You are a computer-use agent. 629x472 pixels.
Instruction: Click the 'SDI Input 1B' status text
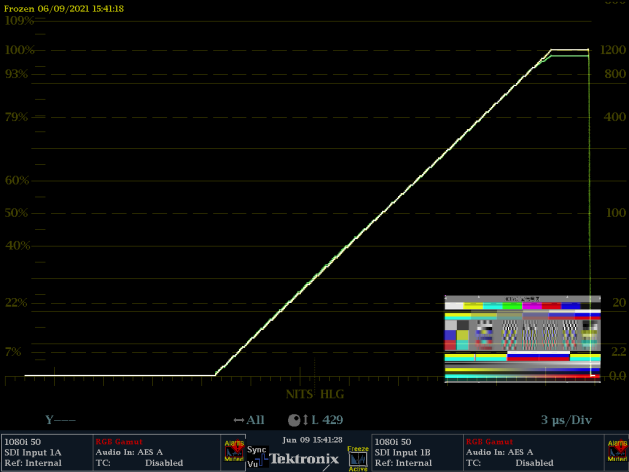point(403,452)
